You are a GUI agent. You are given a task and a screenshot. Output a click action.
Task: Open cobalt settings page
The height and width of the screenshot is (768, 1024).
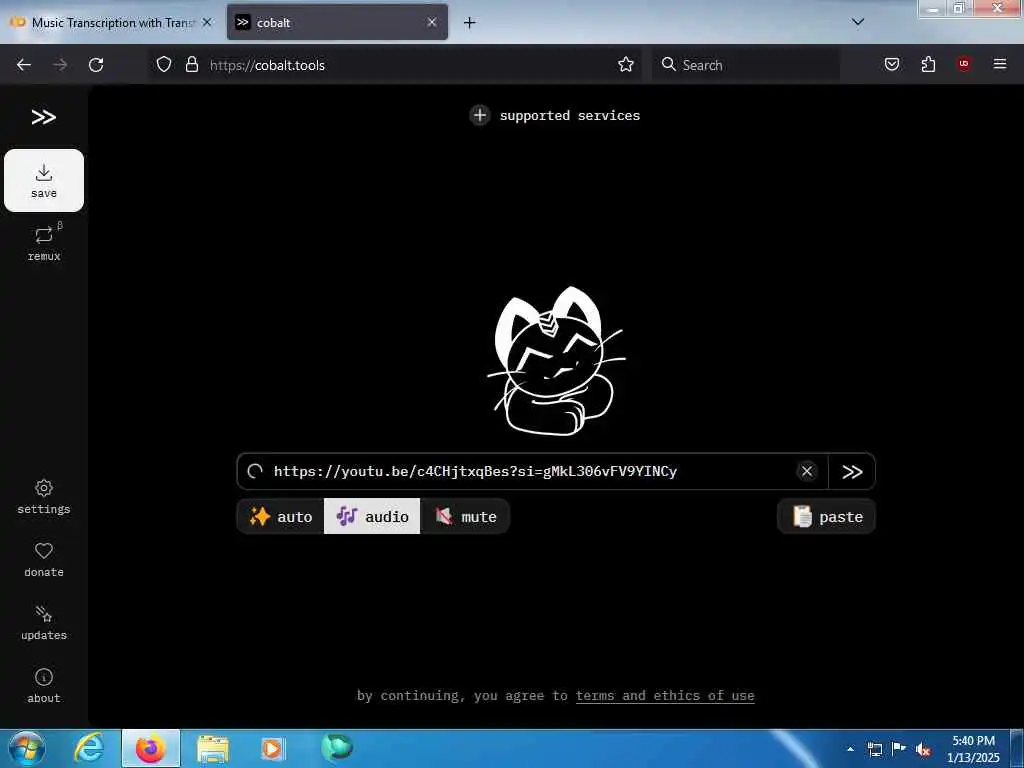pos(44,497)
